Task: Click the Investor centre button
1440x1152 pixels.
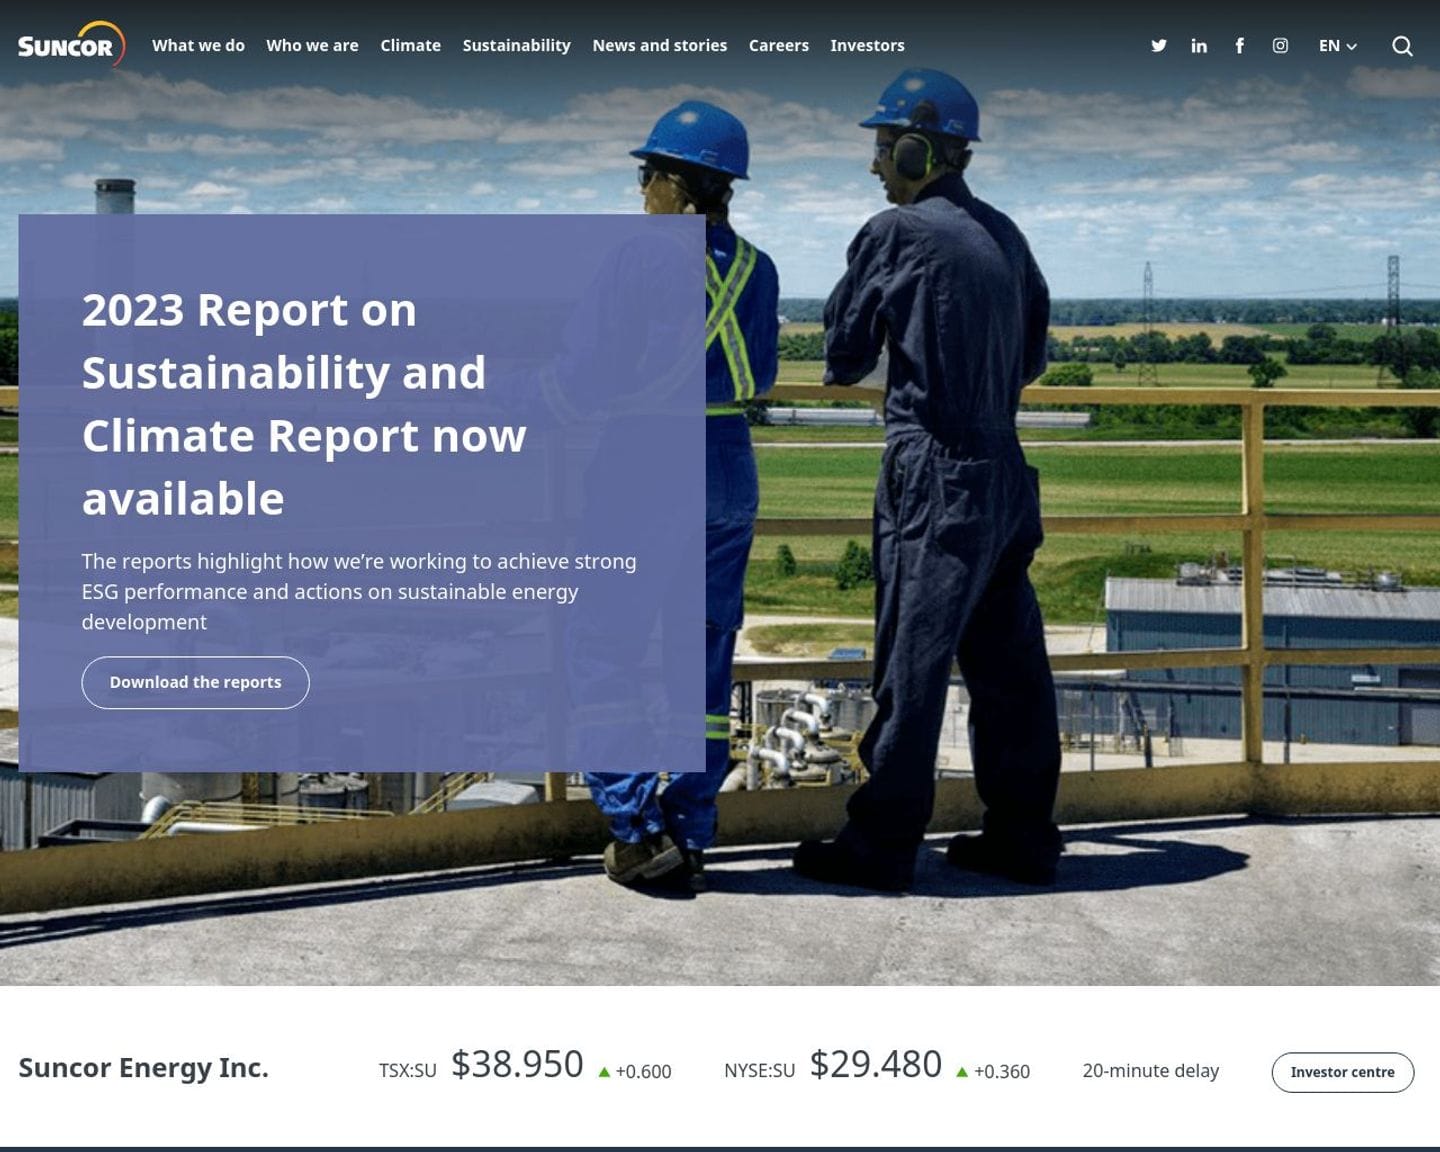Action: coord(1342,1072)
